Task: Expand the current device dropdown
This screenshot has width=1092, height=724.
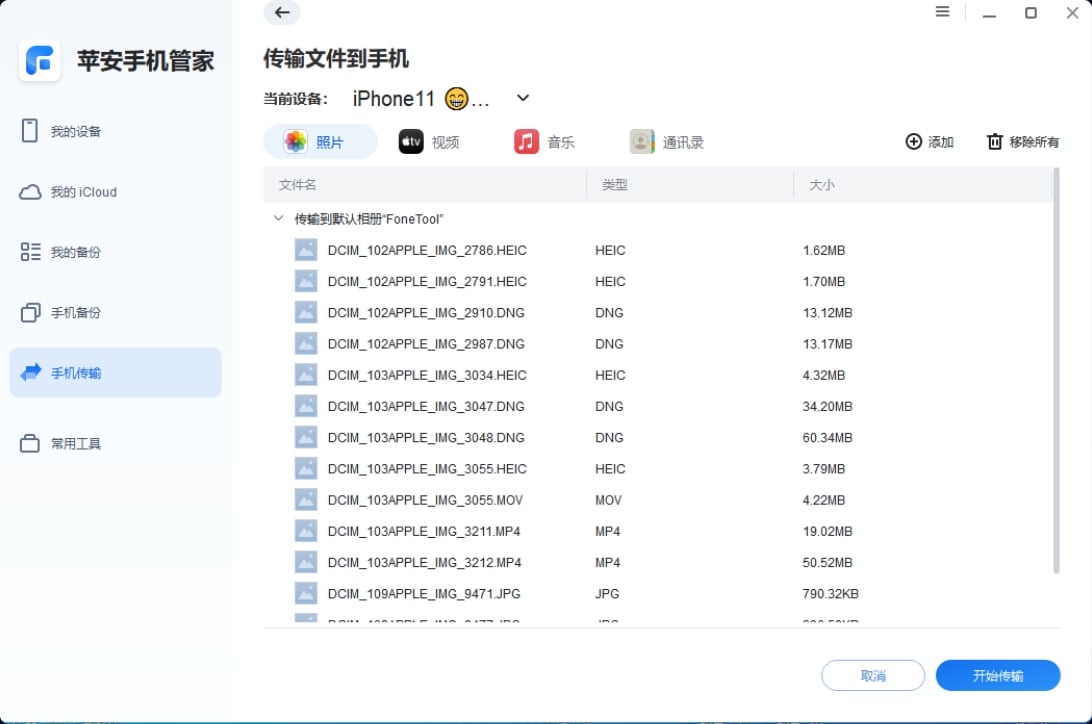Action: [x=522, y=98]
